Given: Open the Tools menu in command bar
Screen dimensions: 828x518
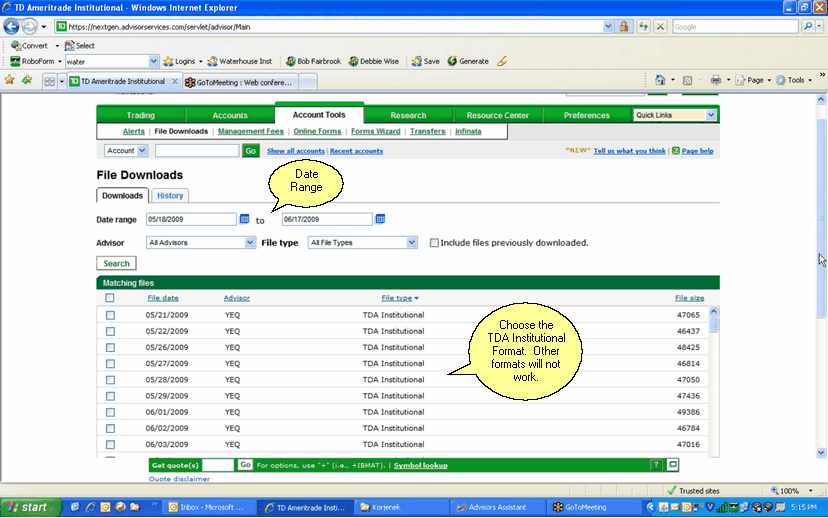Looking at the screenshot, I should tap(794, 80).
